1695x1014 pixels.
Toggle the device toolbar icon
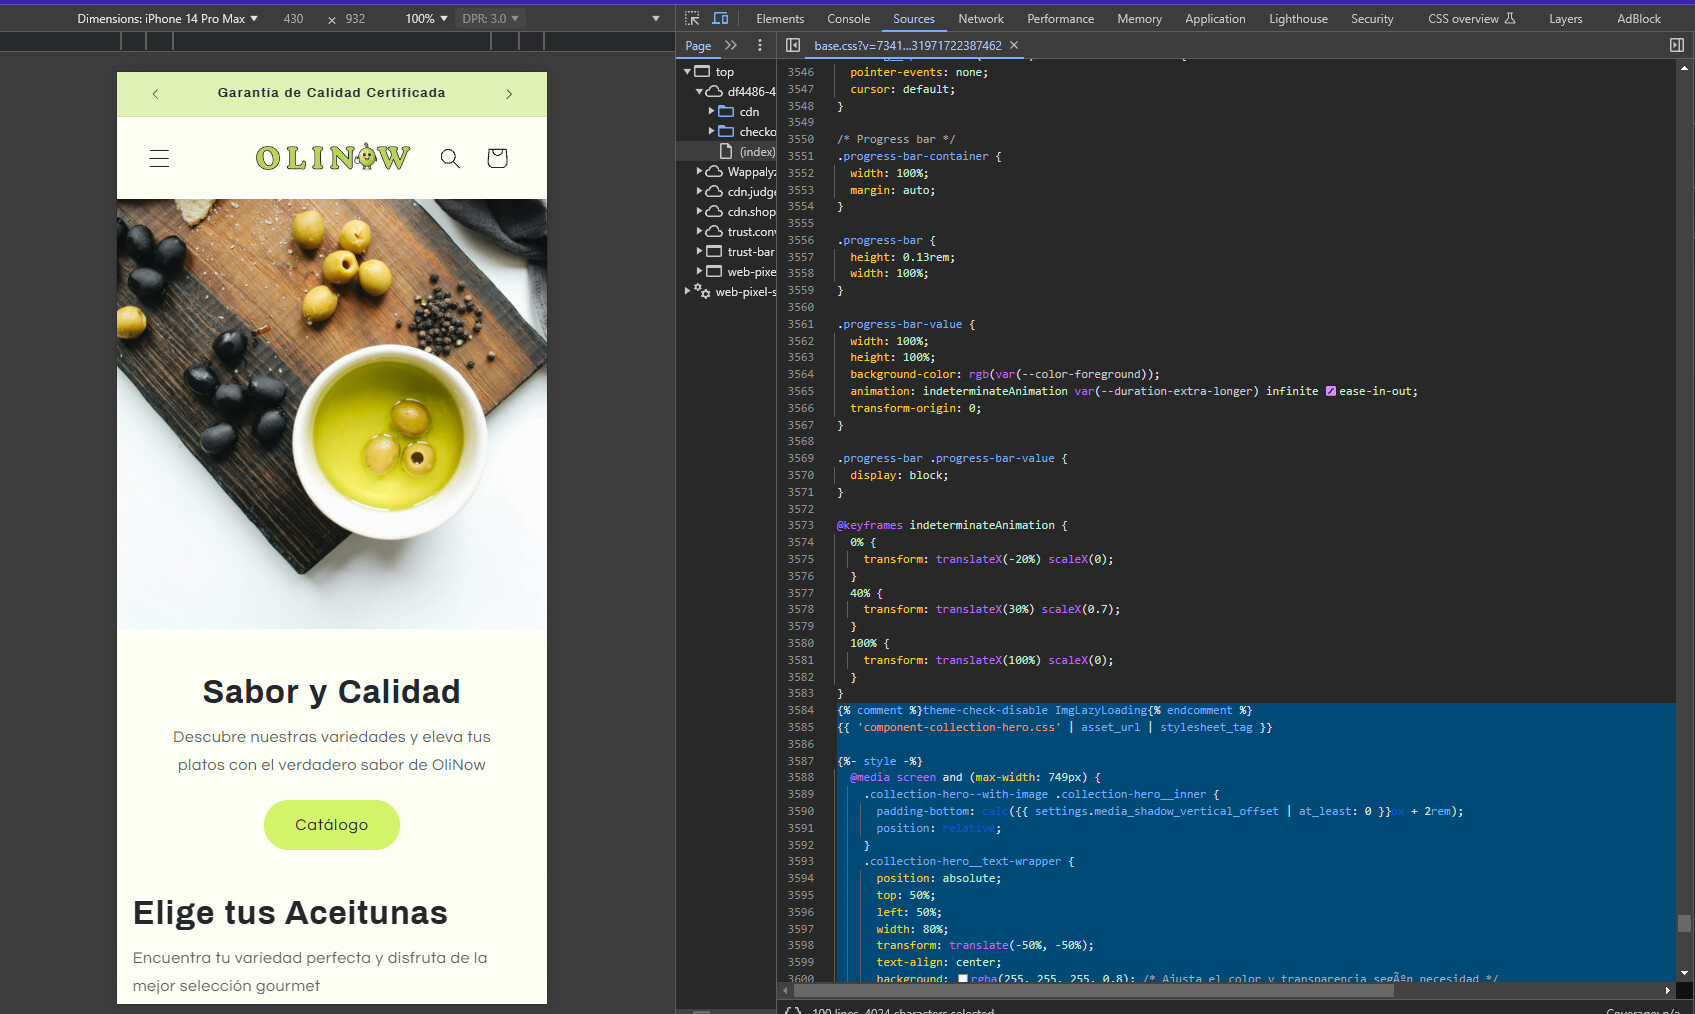720,18
